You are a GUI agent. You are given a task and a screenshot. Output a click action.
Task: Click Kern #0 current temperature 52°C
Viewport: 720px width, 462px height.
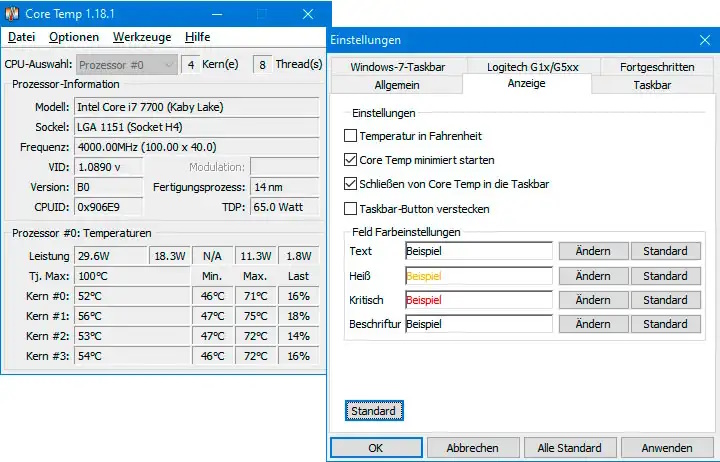pyautogui.click(x=132, y=296)
